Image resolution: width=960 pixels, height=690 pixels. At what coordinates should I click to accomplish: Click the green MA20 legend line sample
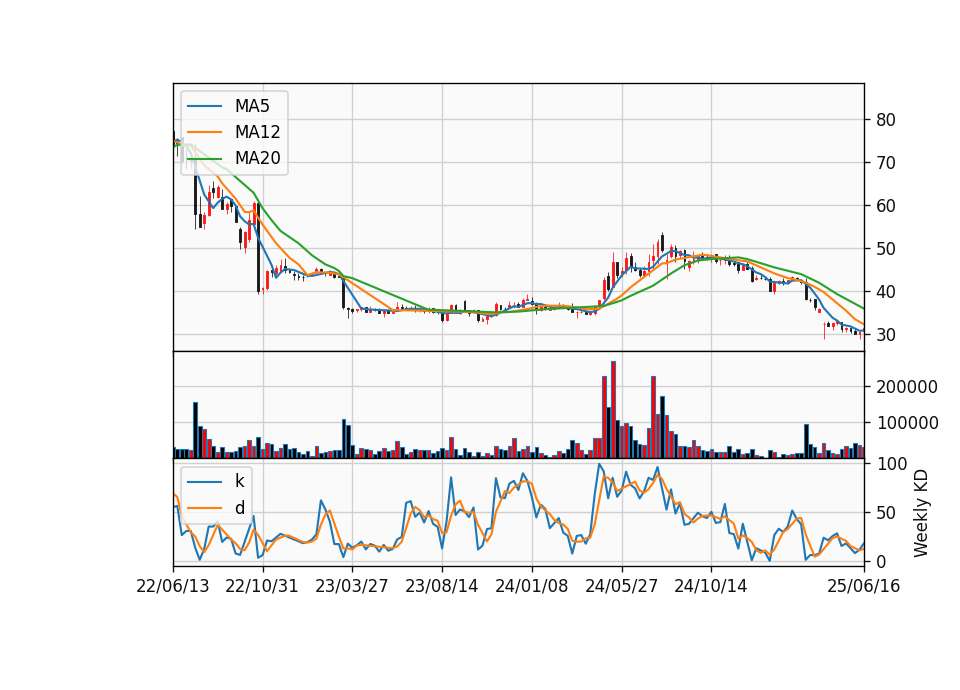tap(204, 158)
